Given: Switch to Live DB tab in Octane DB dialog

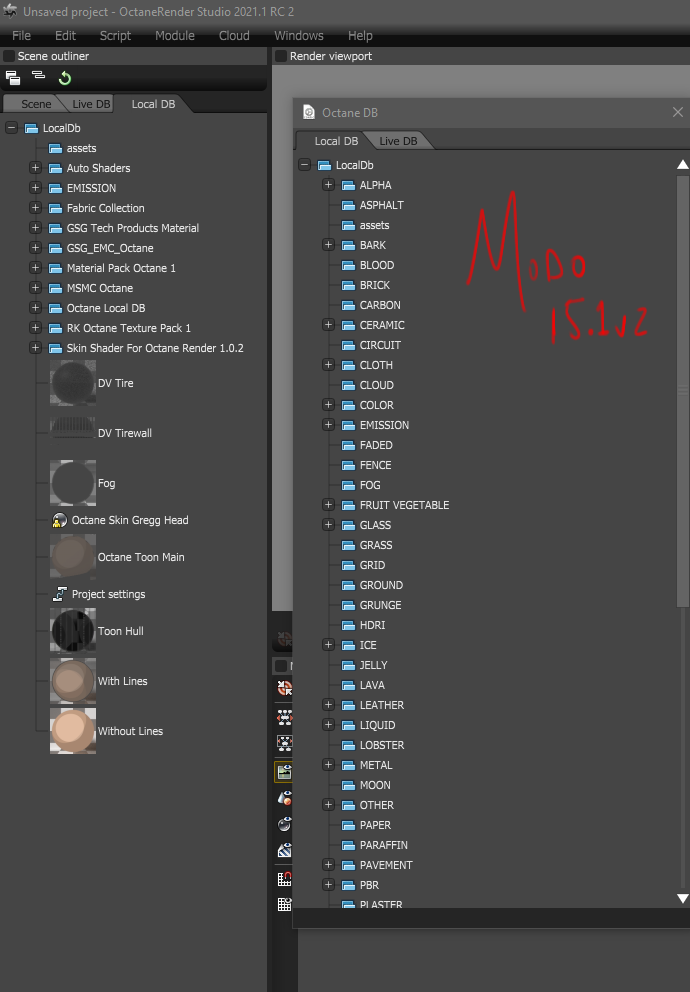Looking at the screenshot, I should point(398,141).
